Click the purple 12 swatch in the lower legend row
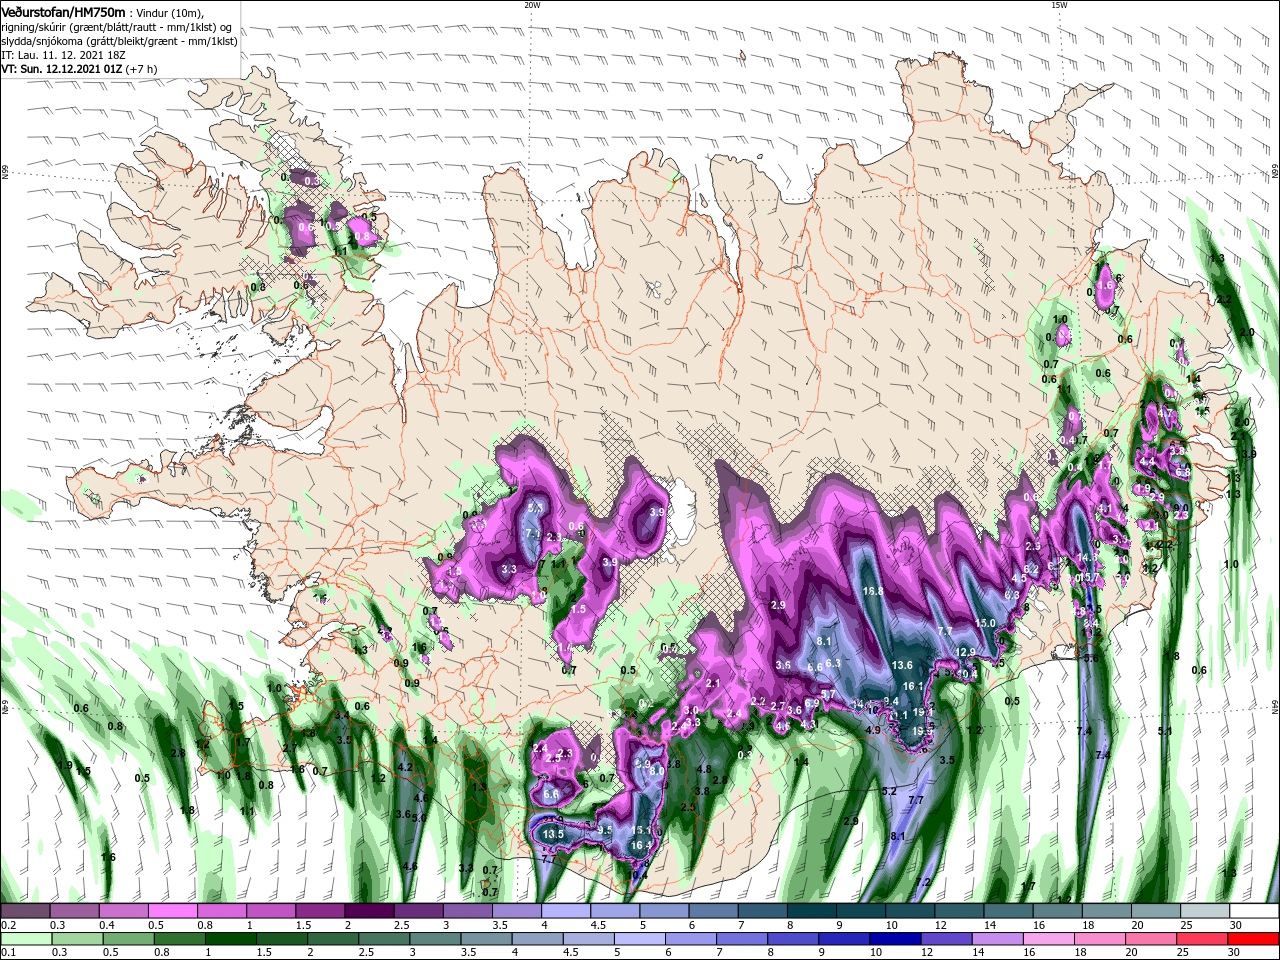 (x=947, y=938)
